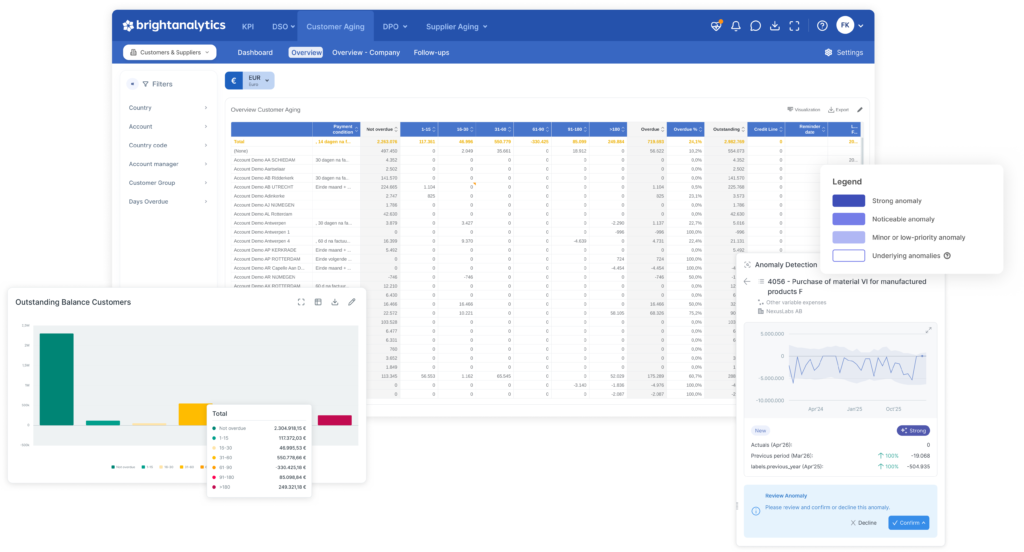Click the Noticeable anomaly color swatch
The width and height of the screenshot is (1024, 552).
(848, 219)
